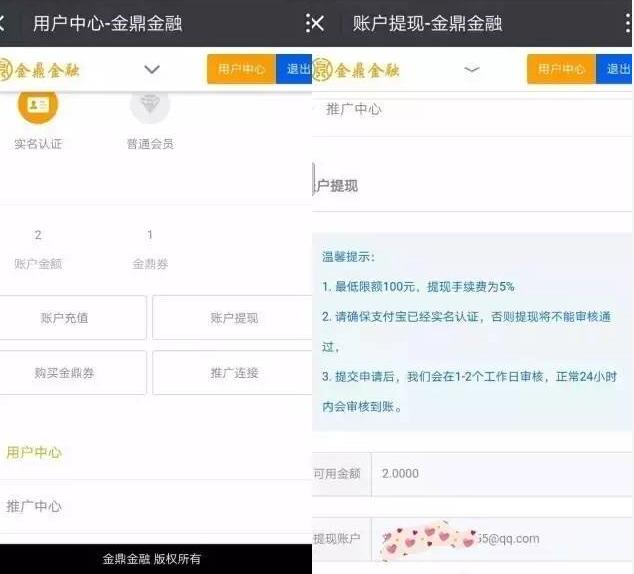The width and height of the screenshot is (634, 574).
Task: Click blue 退出 button on left screen
Action: pyautogui.click(x=294, y=69)
